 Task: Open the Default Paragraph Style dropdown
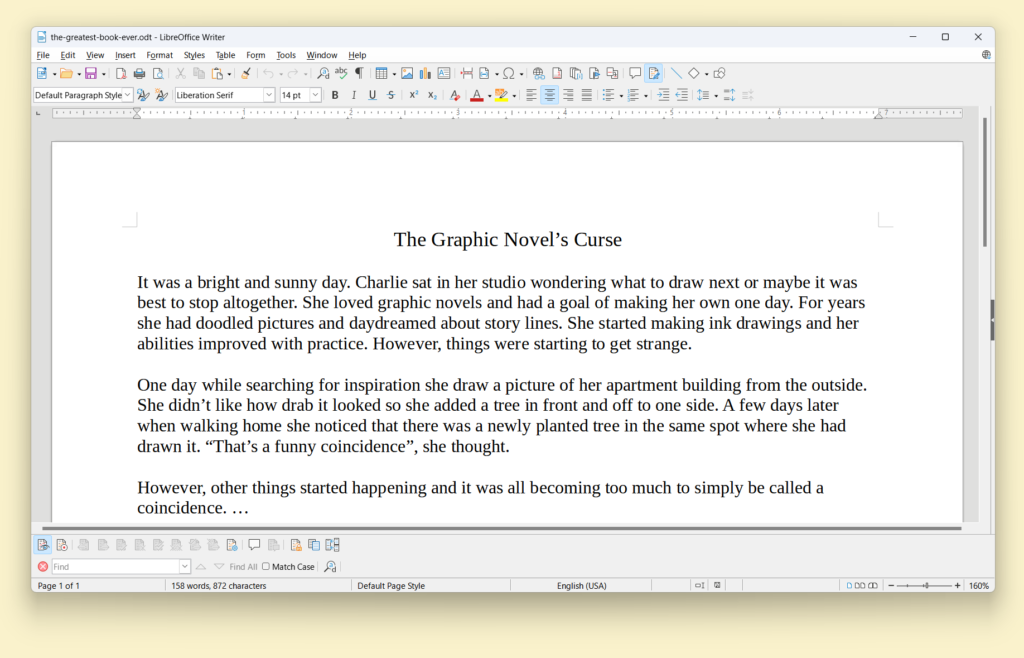127,95
